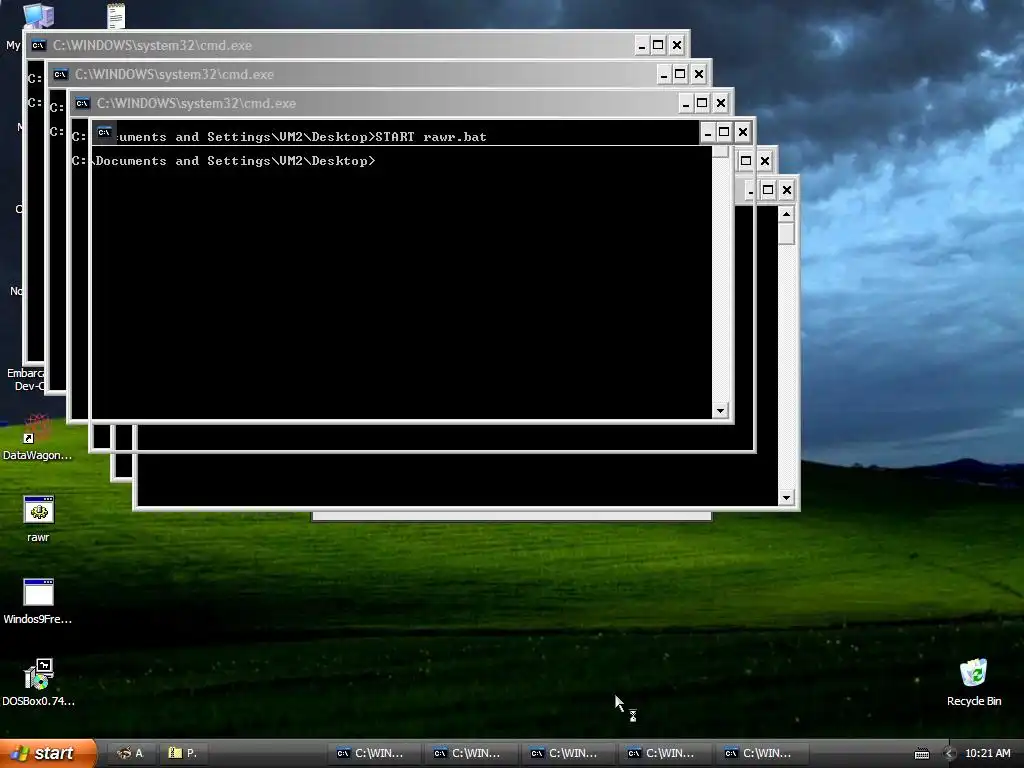Open the Start menu
1024x768 pixels.
pyautogui.click(x=48, y=753)
